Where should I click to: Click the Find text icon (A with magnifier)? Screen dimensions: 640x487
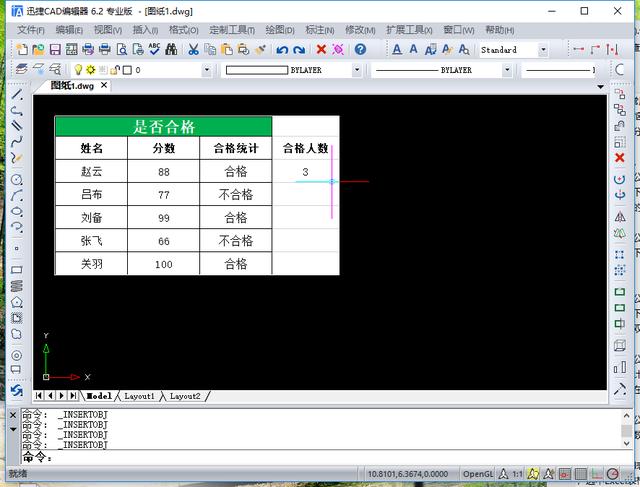pos(464,50)
